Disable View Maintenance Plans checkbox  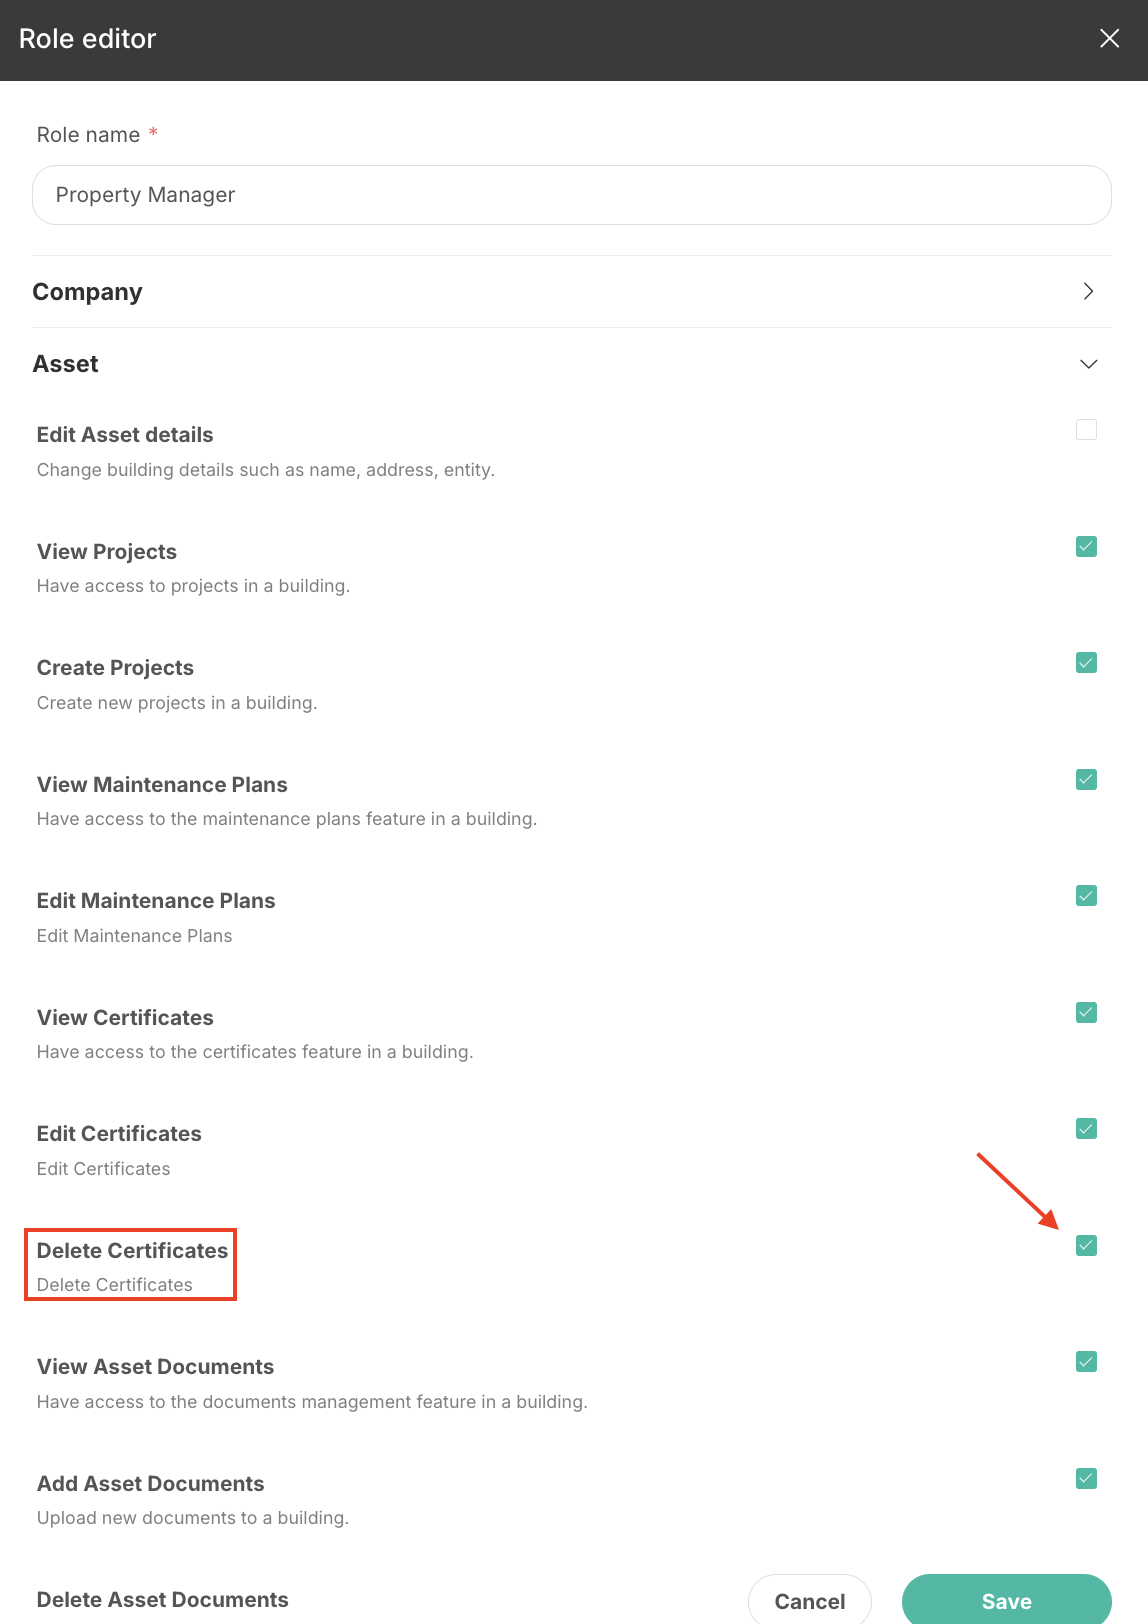(1086, 779)
